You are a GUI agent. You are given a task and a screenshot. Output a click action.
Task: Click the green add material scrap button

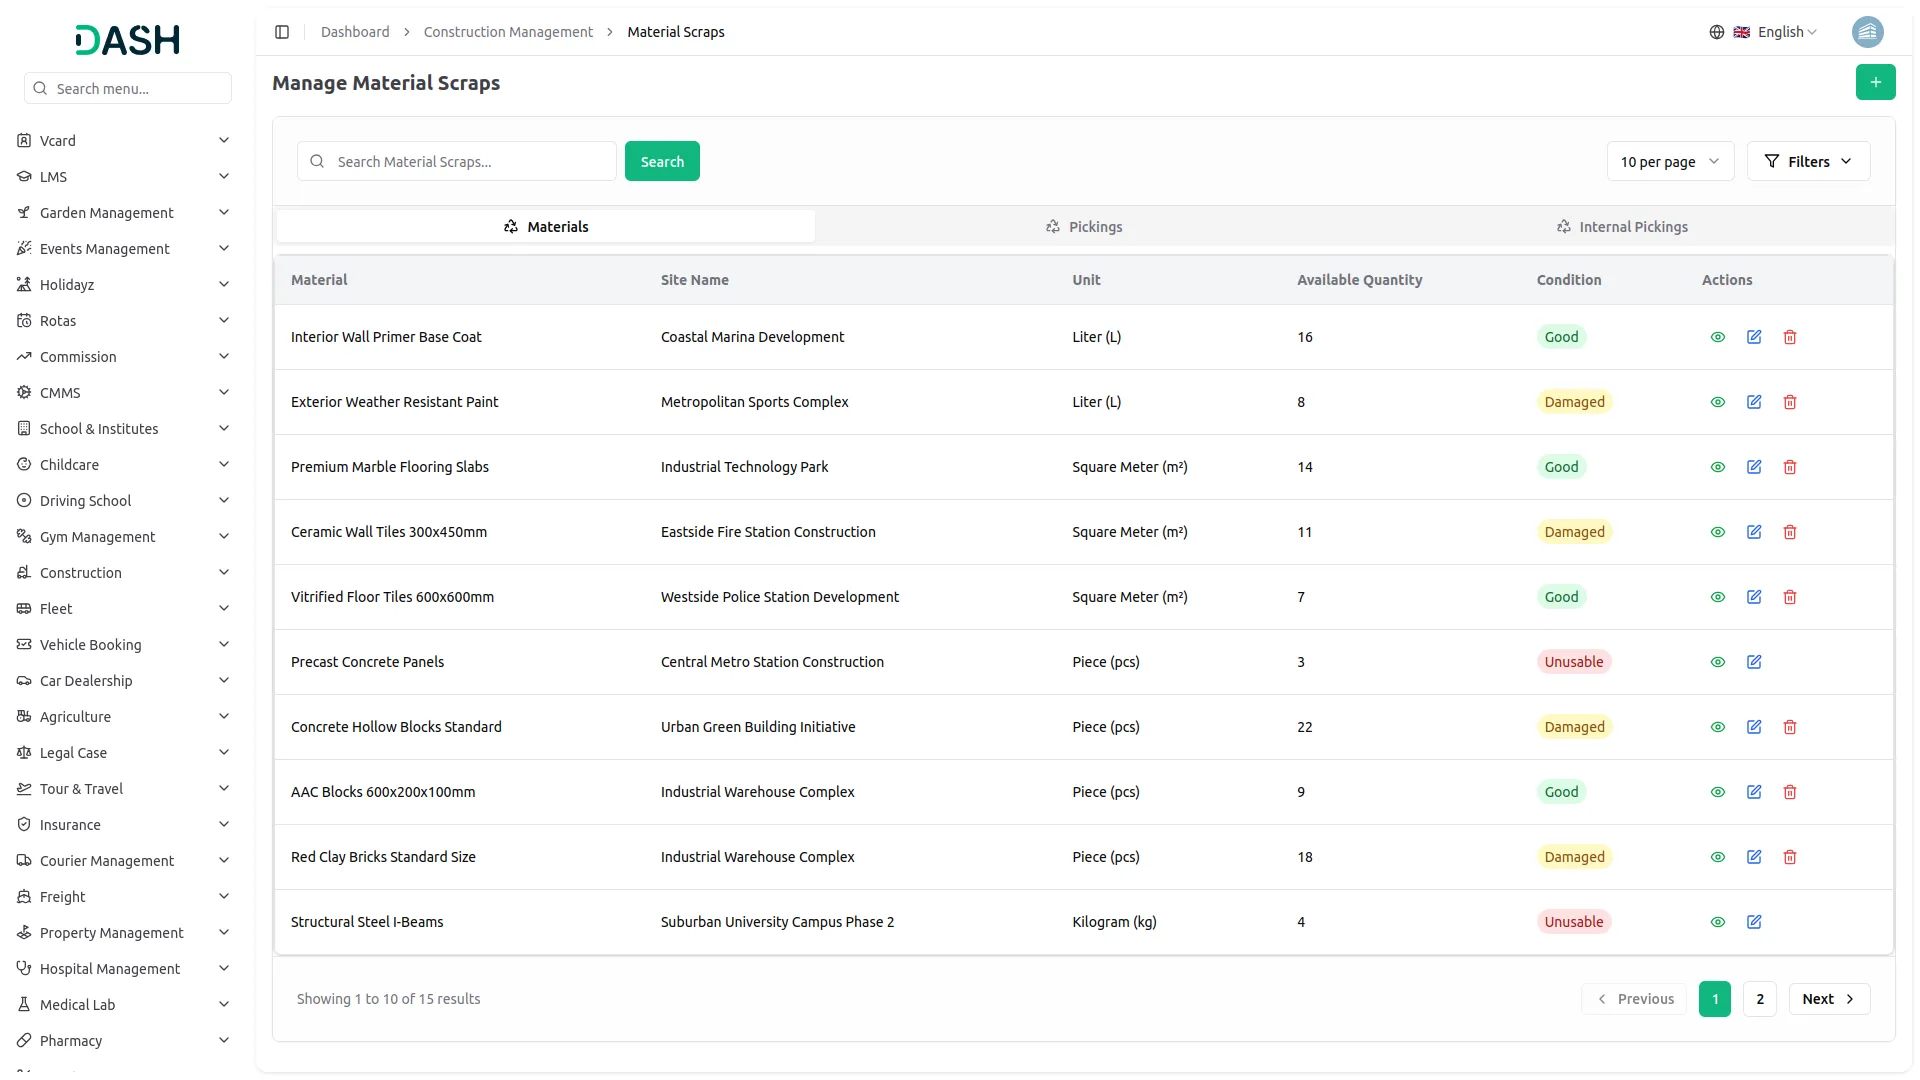pyautogui.click(x=1875, y=82)
